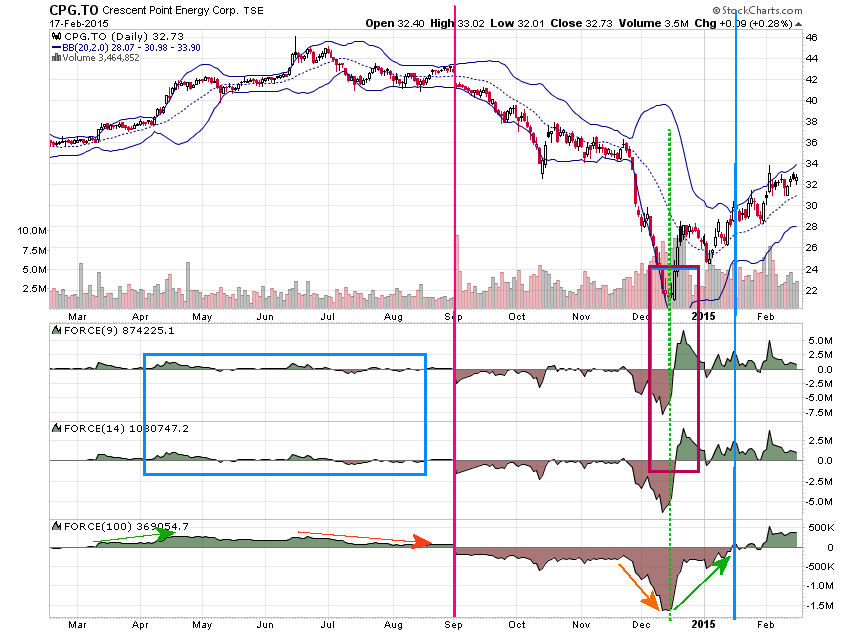Click the FORCE(14) 1080747.2 label

coord(126,428)
